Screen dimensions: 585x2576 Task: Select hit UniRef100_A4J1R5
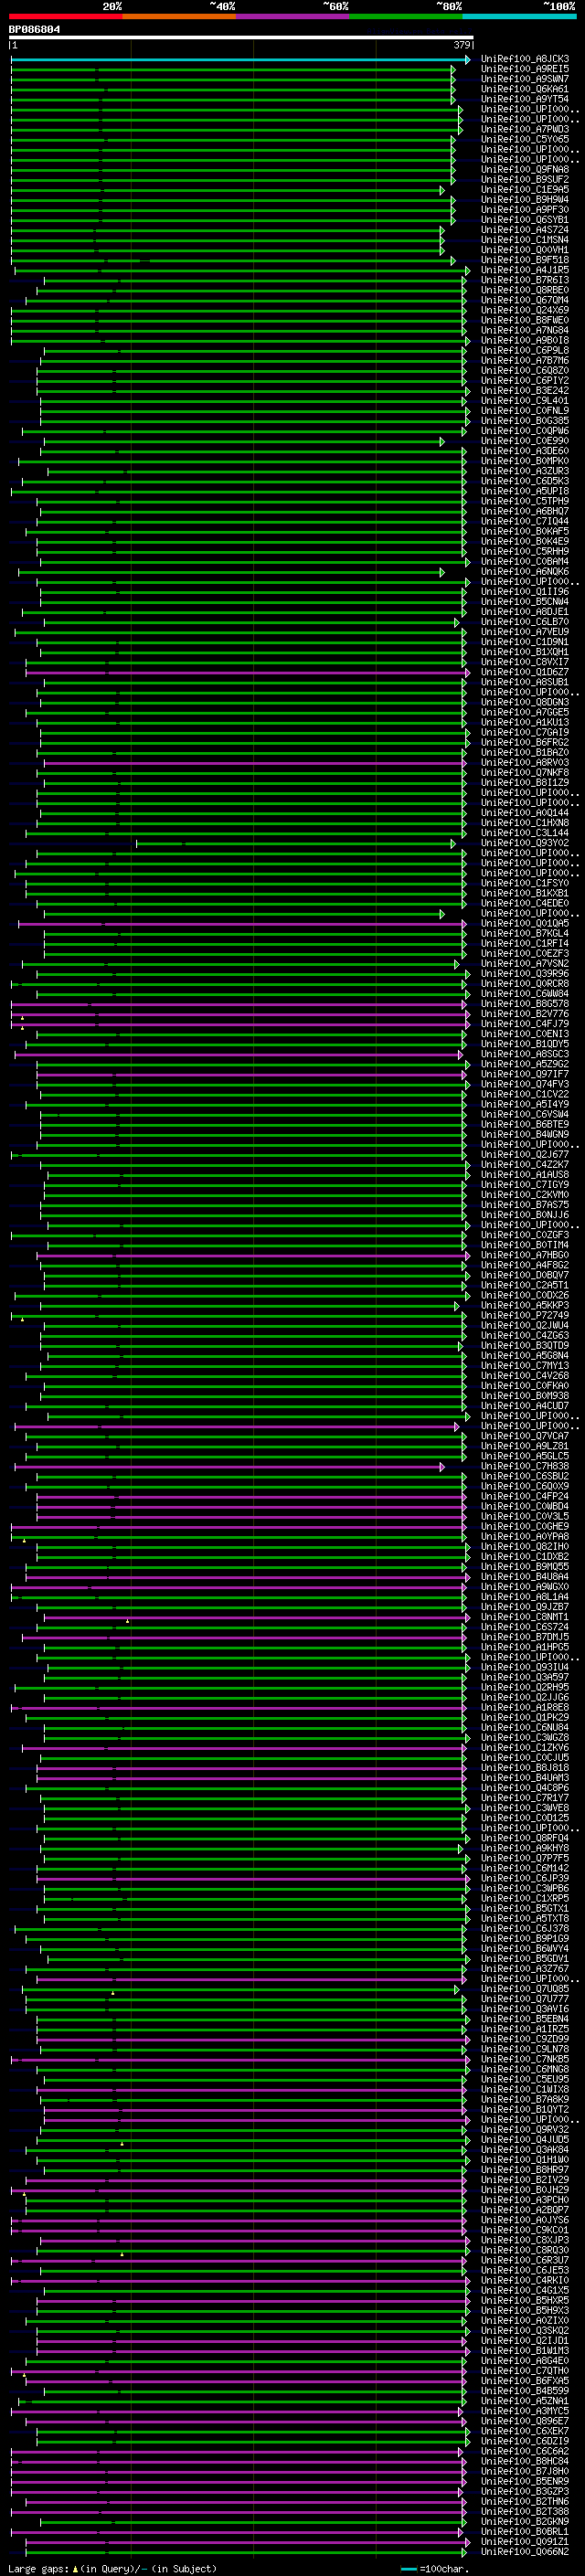point(525,270)
